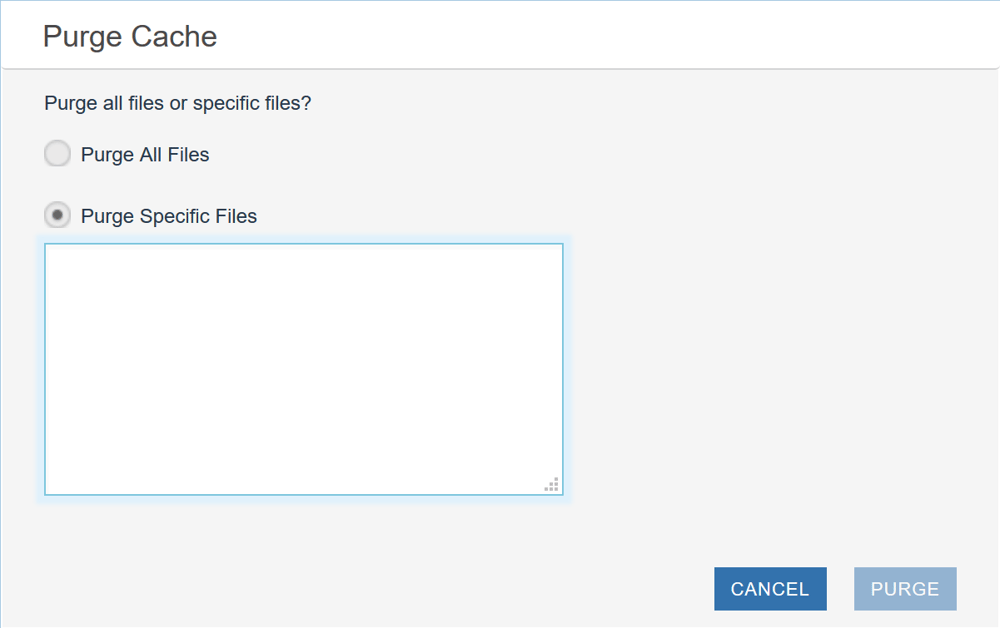Click the "Purge all files or specific files?" prompt
Screen dimensions: 1000x628
[x=178, y=103]
